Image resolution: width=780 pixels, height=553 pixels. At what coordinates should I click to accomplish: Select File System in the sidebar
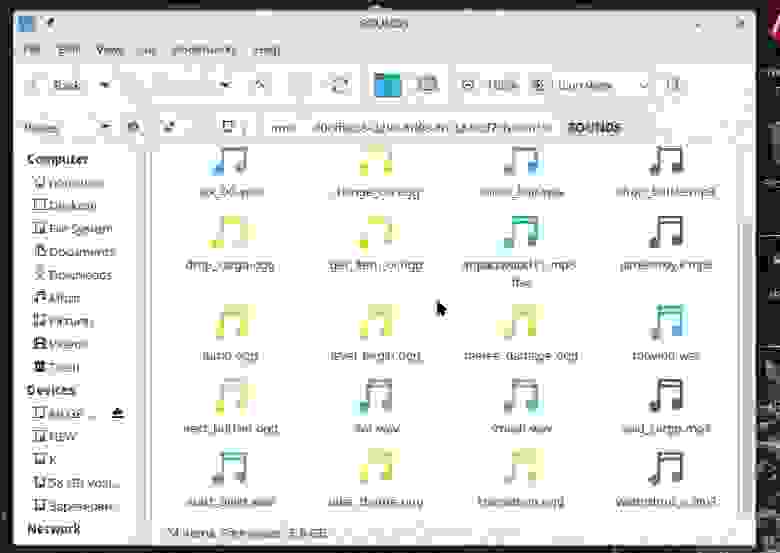point(73,228)
